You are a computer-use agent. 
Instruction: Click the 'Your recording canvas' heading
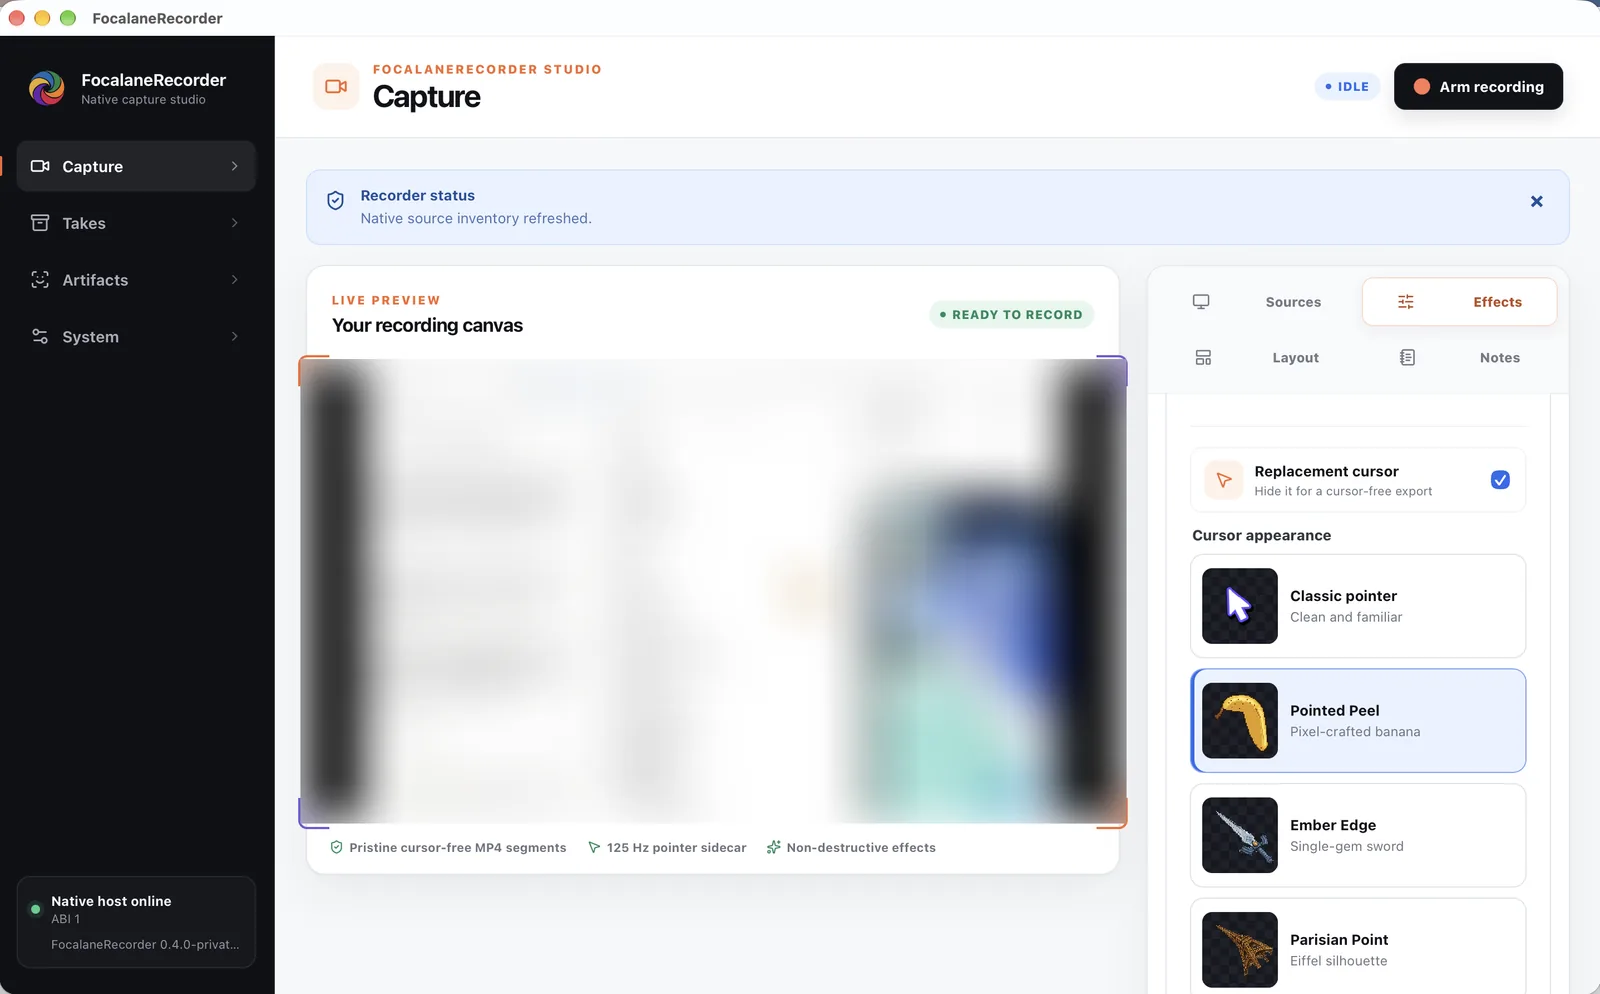(427, 325)
